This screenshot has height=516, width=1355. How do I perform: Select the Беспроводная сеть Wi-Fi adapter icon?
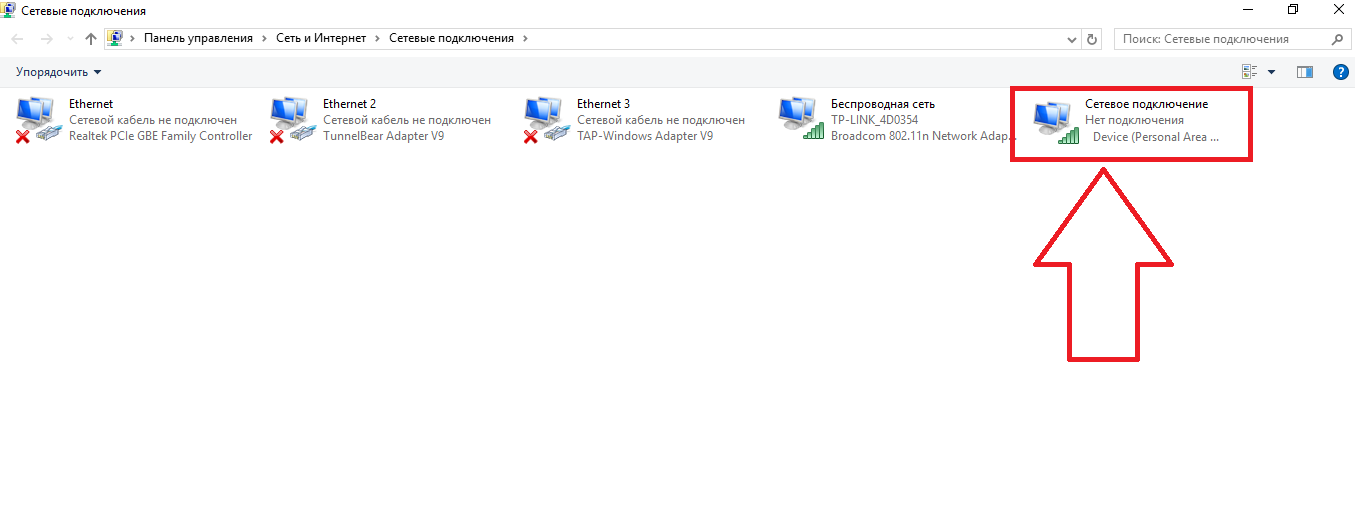coord(799,120)
